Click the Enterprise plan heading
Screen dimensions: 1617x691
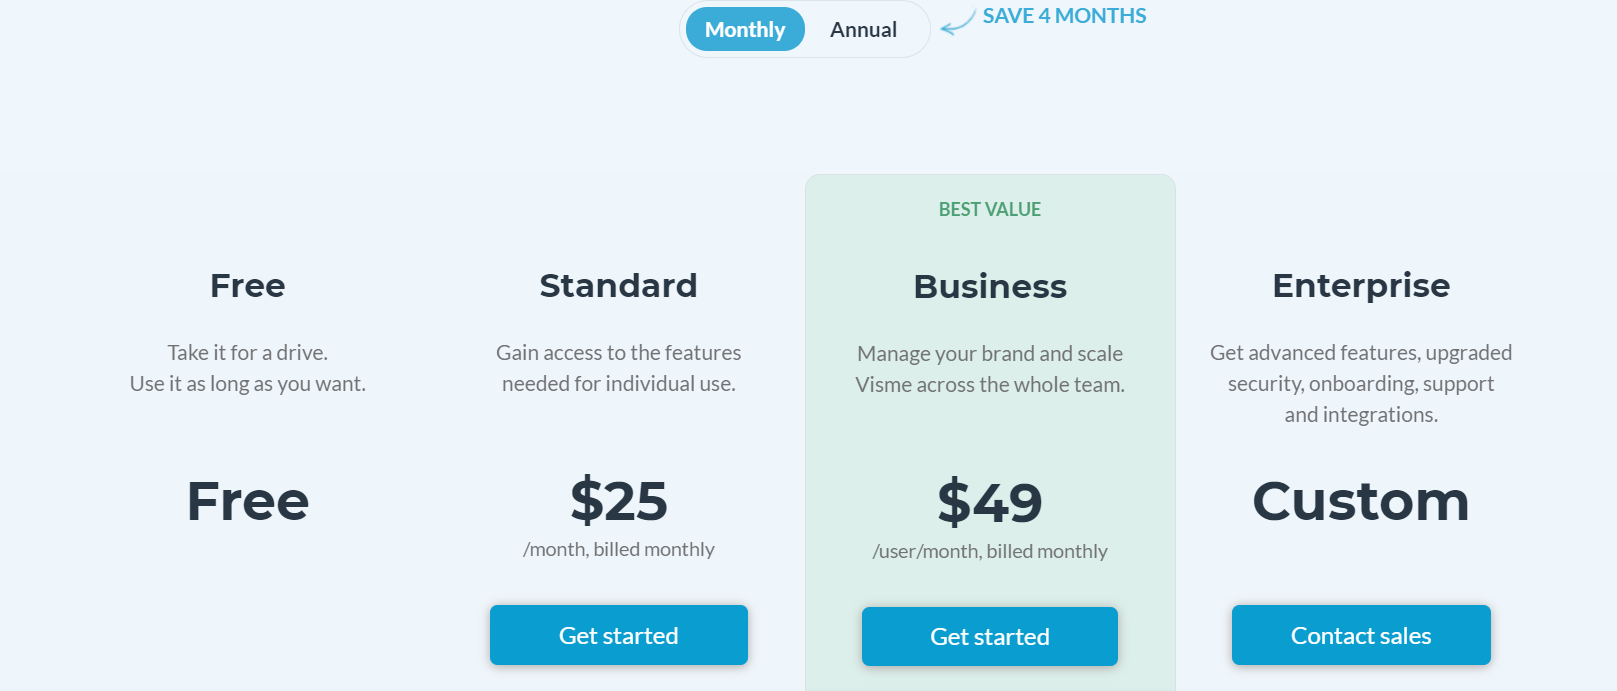(1361, 286)
